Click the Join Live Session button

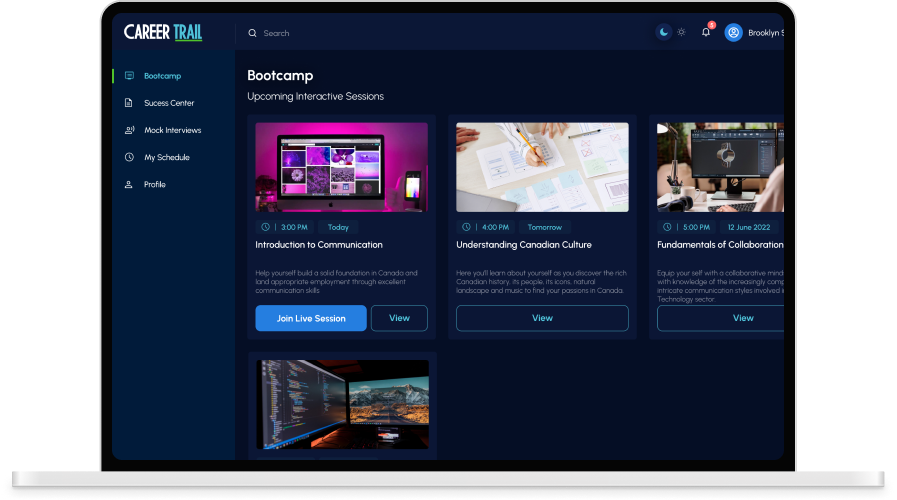point(311,318)
